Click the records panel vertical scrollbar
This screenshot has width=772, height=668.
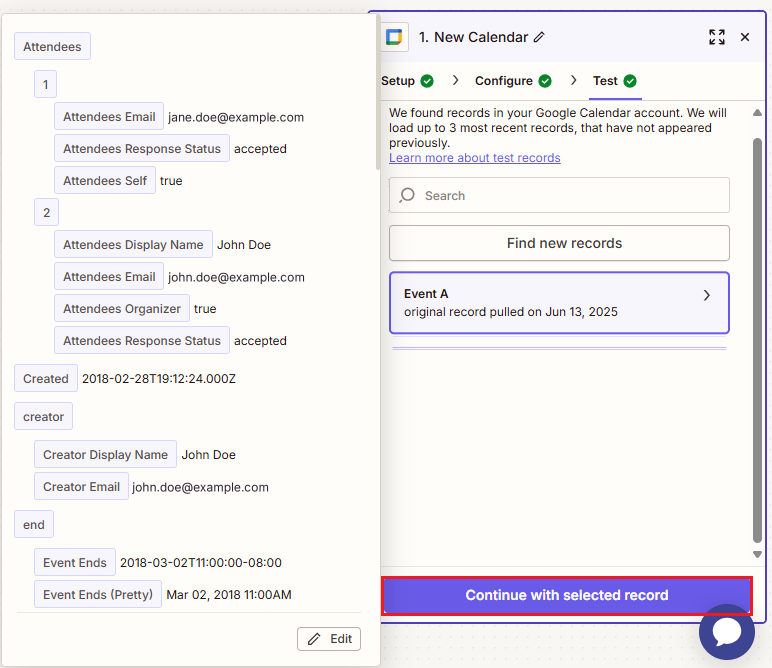pyautogui.click(x=757, y=340)
